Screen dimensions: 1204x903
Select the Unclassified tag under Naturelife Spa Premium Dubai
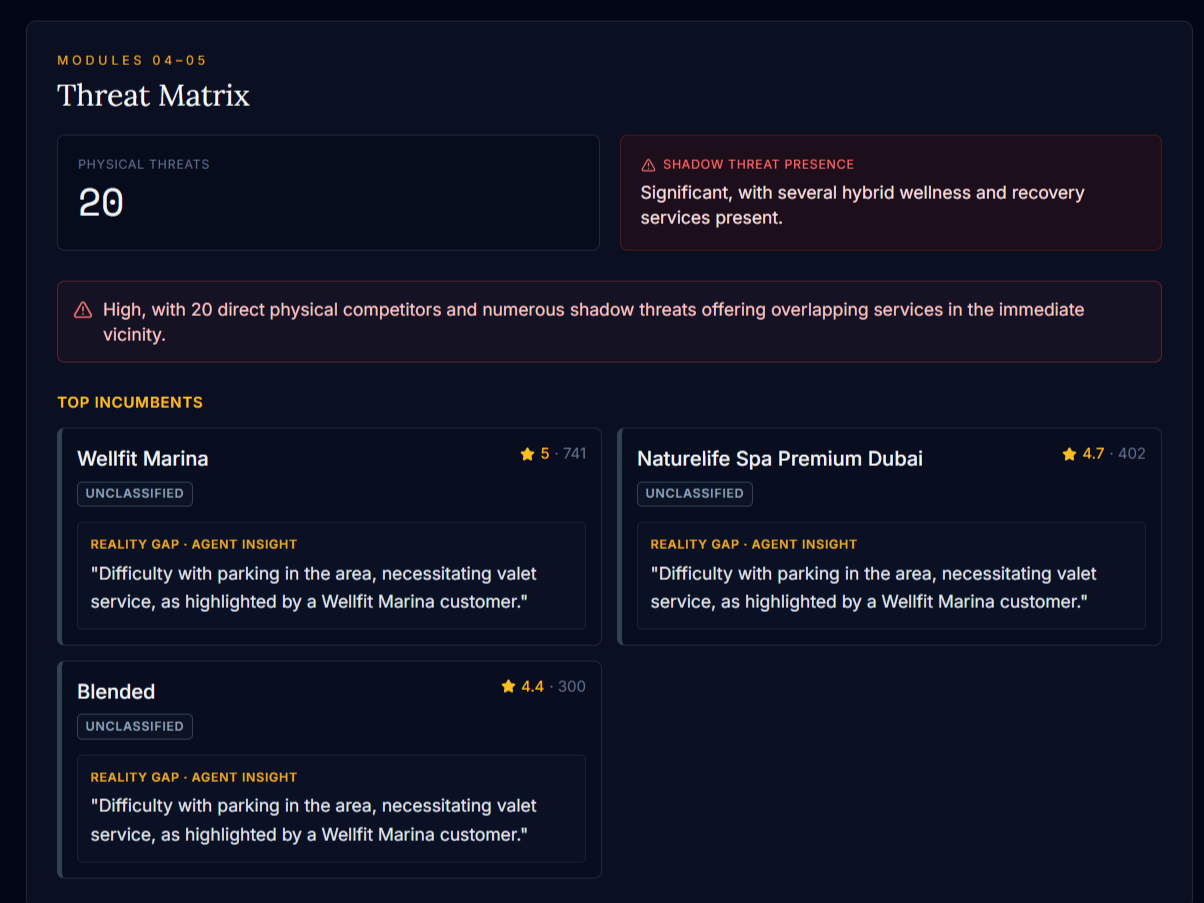coord(695,493)
